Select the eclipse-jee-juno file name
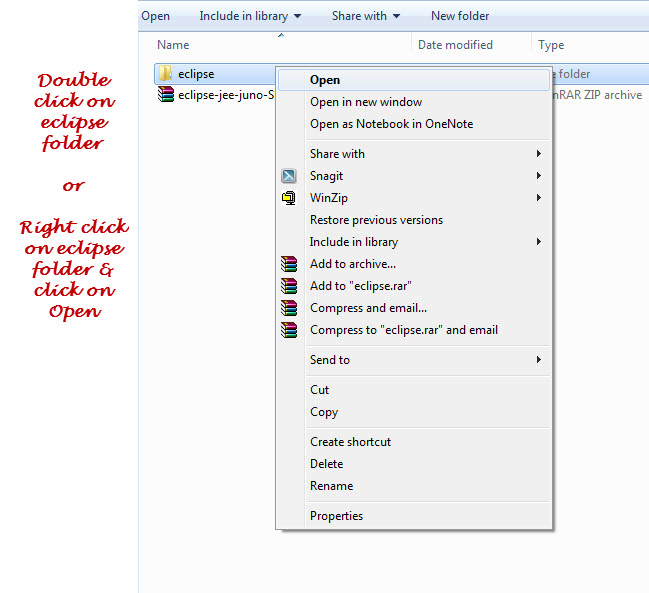This screenshot has height=593, width=649. [x=226, y=95]
